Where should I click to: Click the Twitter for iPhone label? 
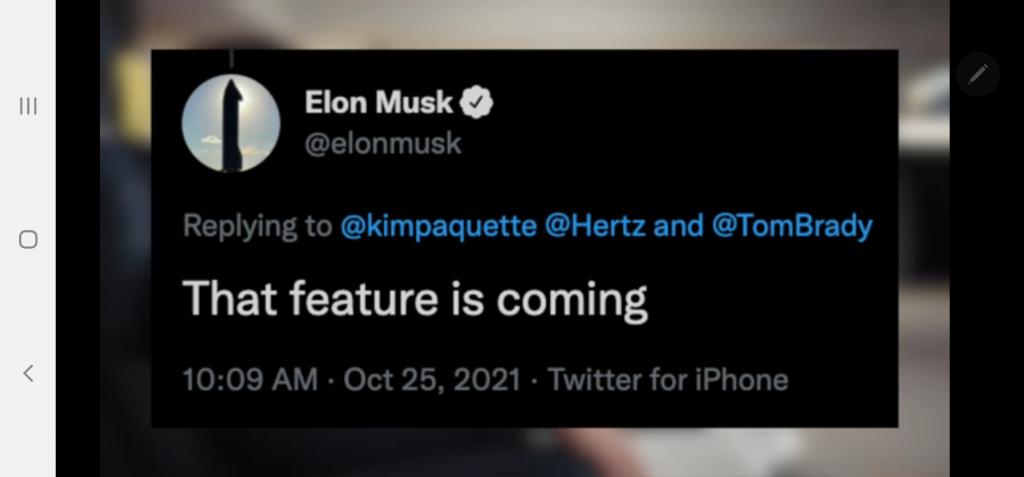[x=667, y=380]
